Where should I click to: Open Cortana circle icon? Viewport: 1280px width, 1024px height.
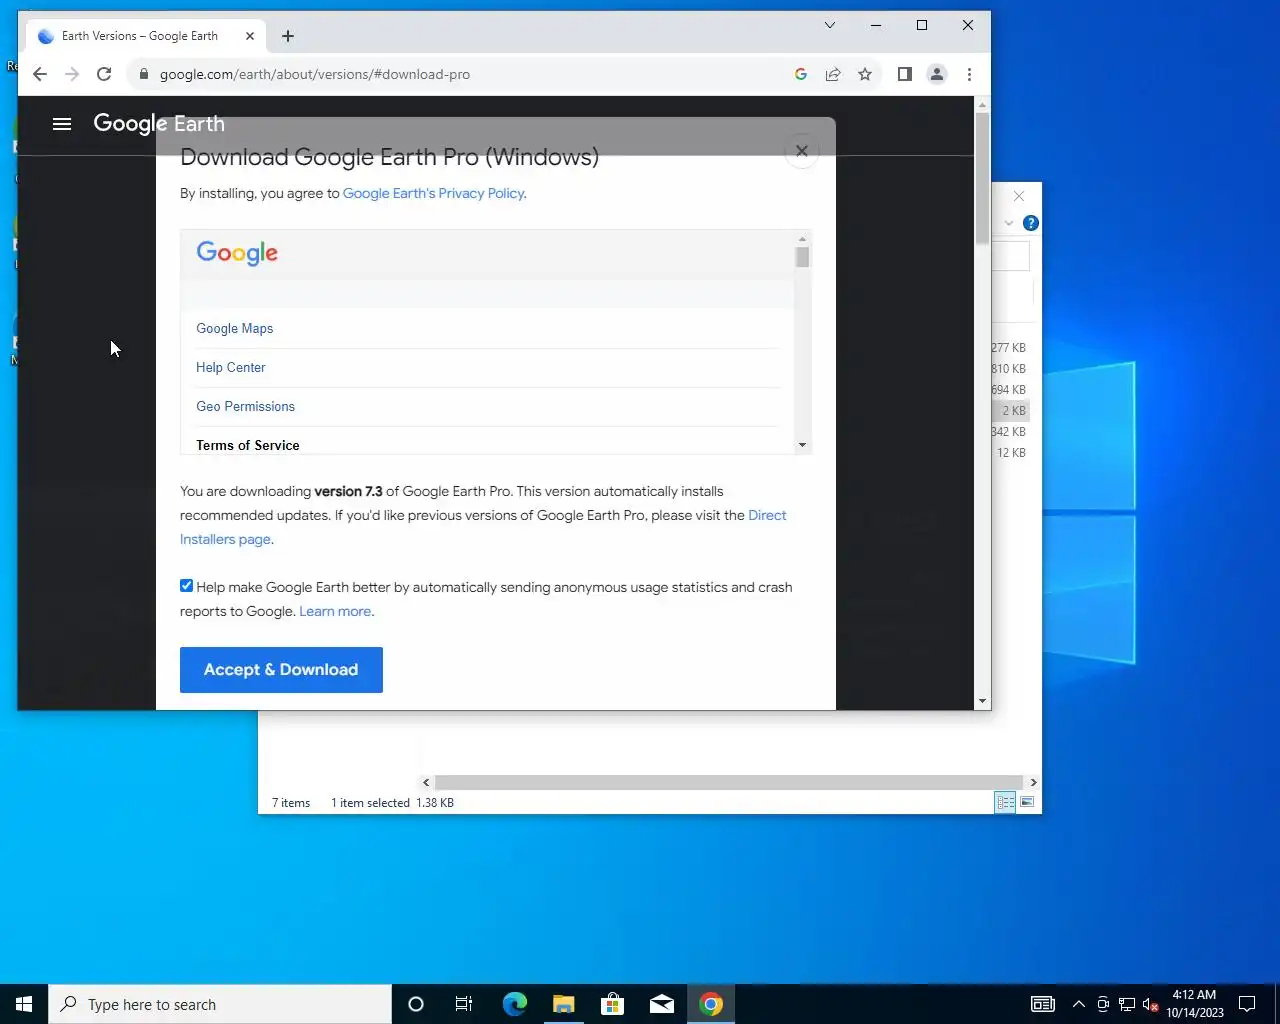click(x=416, y=1004)
